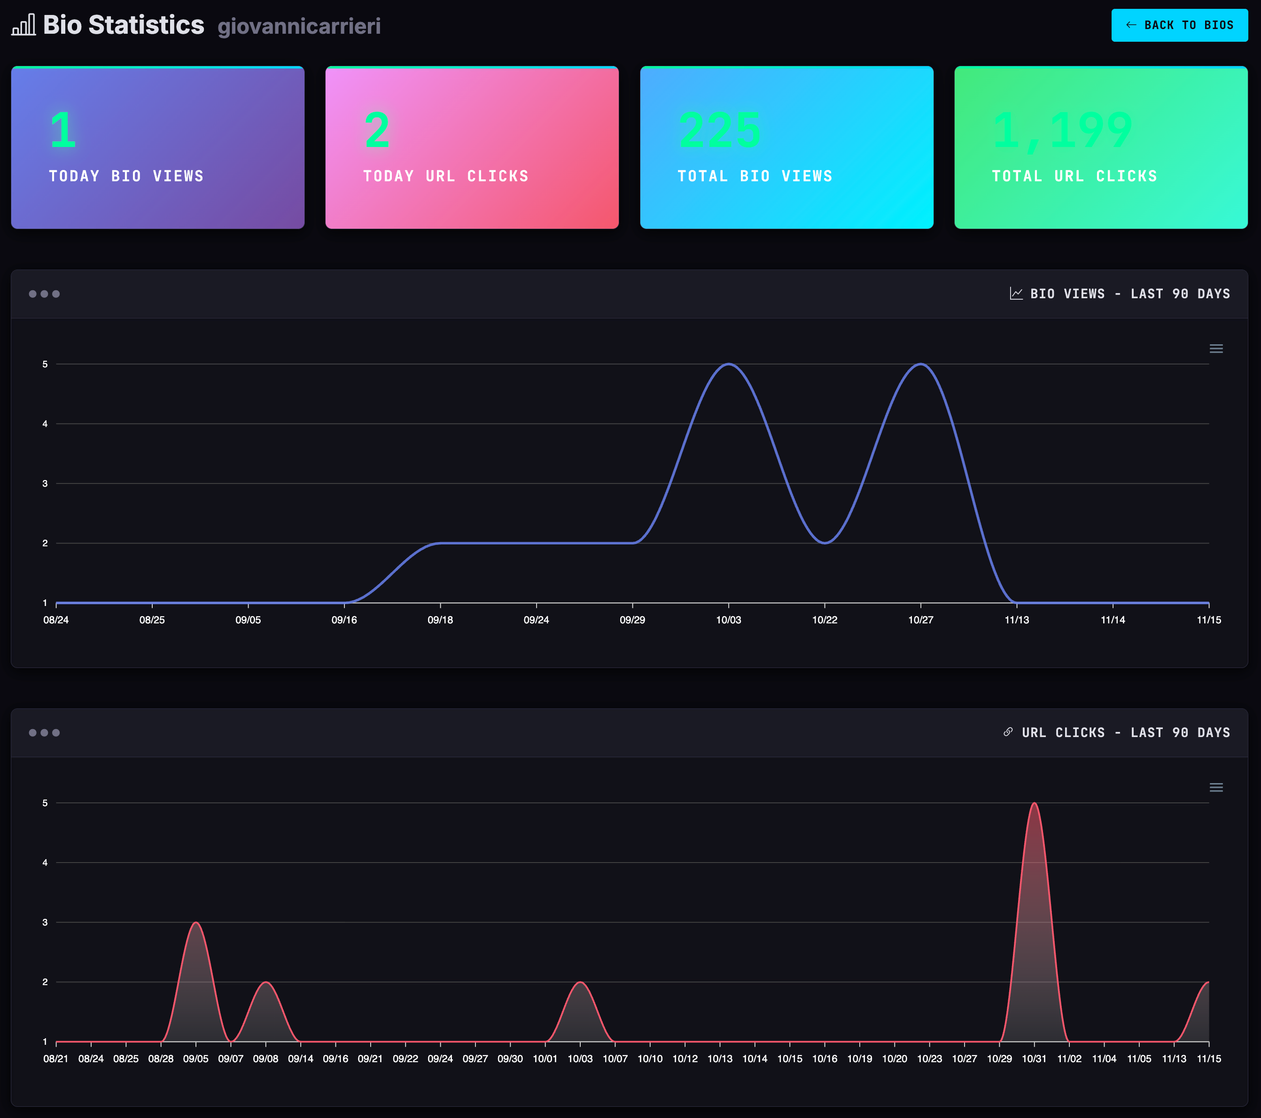This screenshot has height=1118, width=1261.
Task: Click the TODAY URL CLICKS stat card
Action: [471, 147]
